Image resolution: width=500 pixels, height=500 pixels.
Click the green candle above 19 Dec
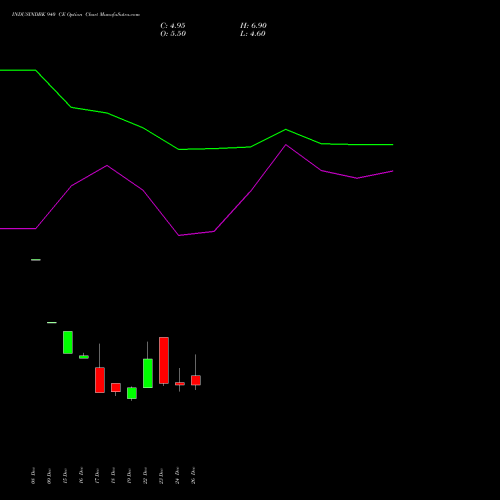click(132, 393)
